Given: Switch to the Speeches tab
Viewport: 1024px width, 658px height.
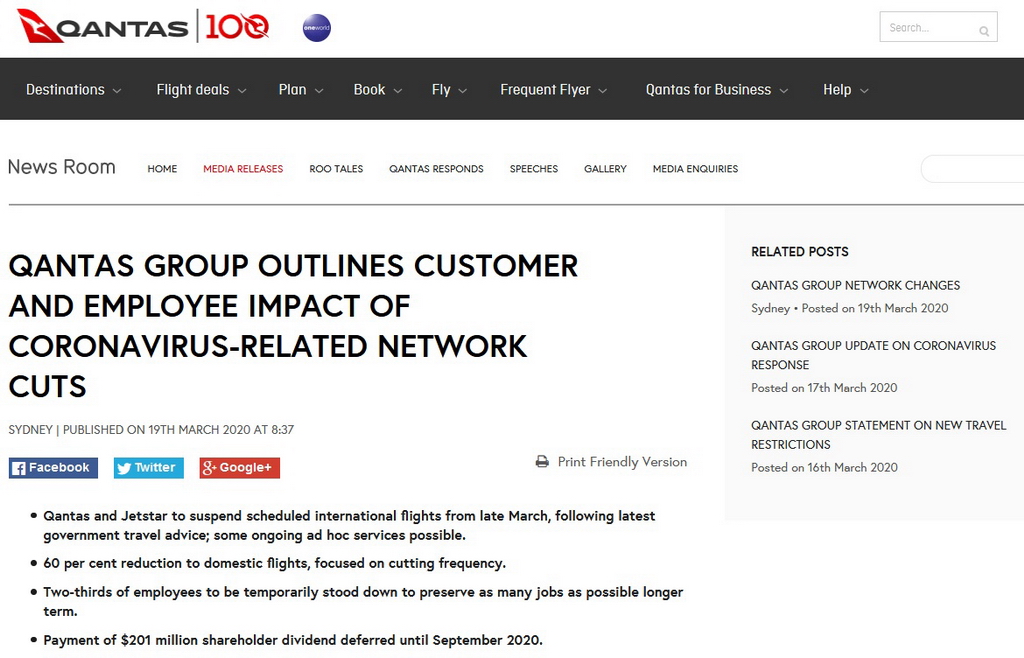Looking at the screenshot, I should click(534, 168).
